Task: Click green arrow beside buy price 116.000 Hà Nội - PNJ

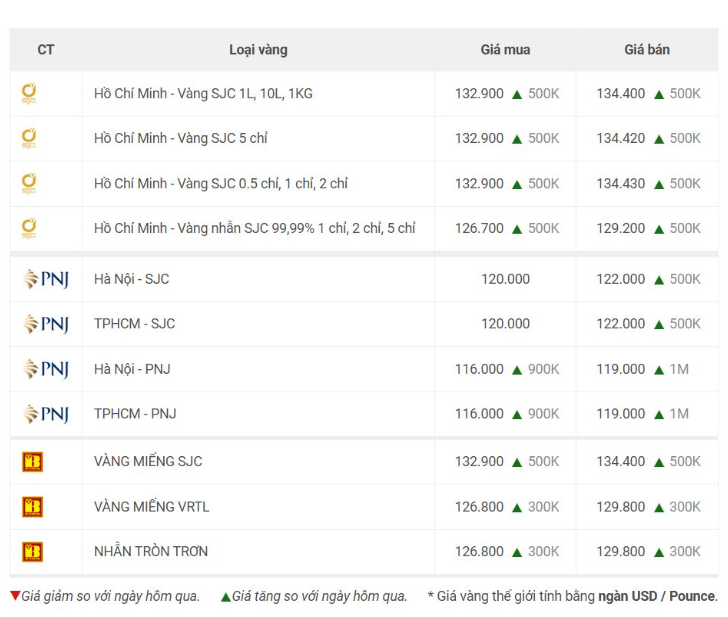Action: tap(517, 370)
